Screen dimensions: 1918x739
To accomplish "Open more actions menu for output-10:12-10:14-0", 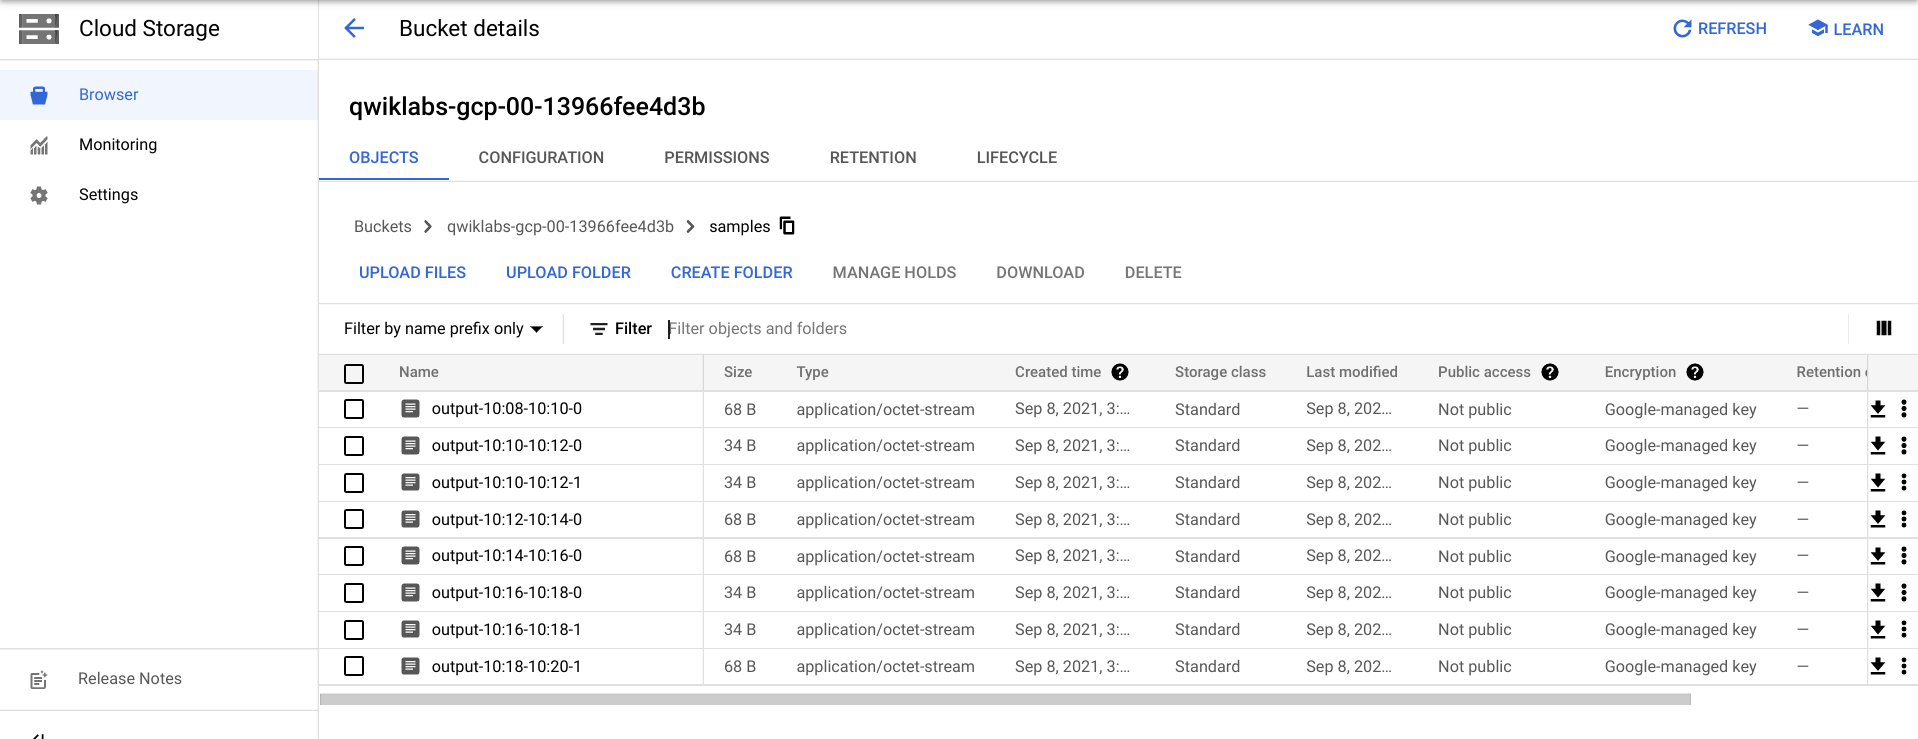I will (1904, 519).
